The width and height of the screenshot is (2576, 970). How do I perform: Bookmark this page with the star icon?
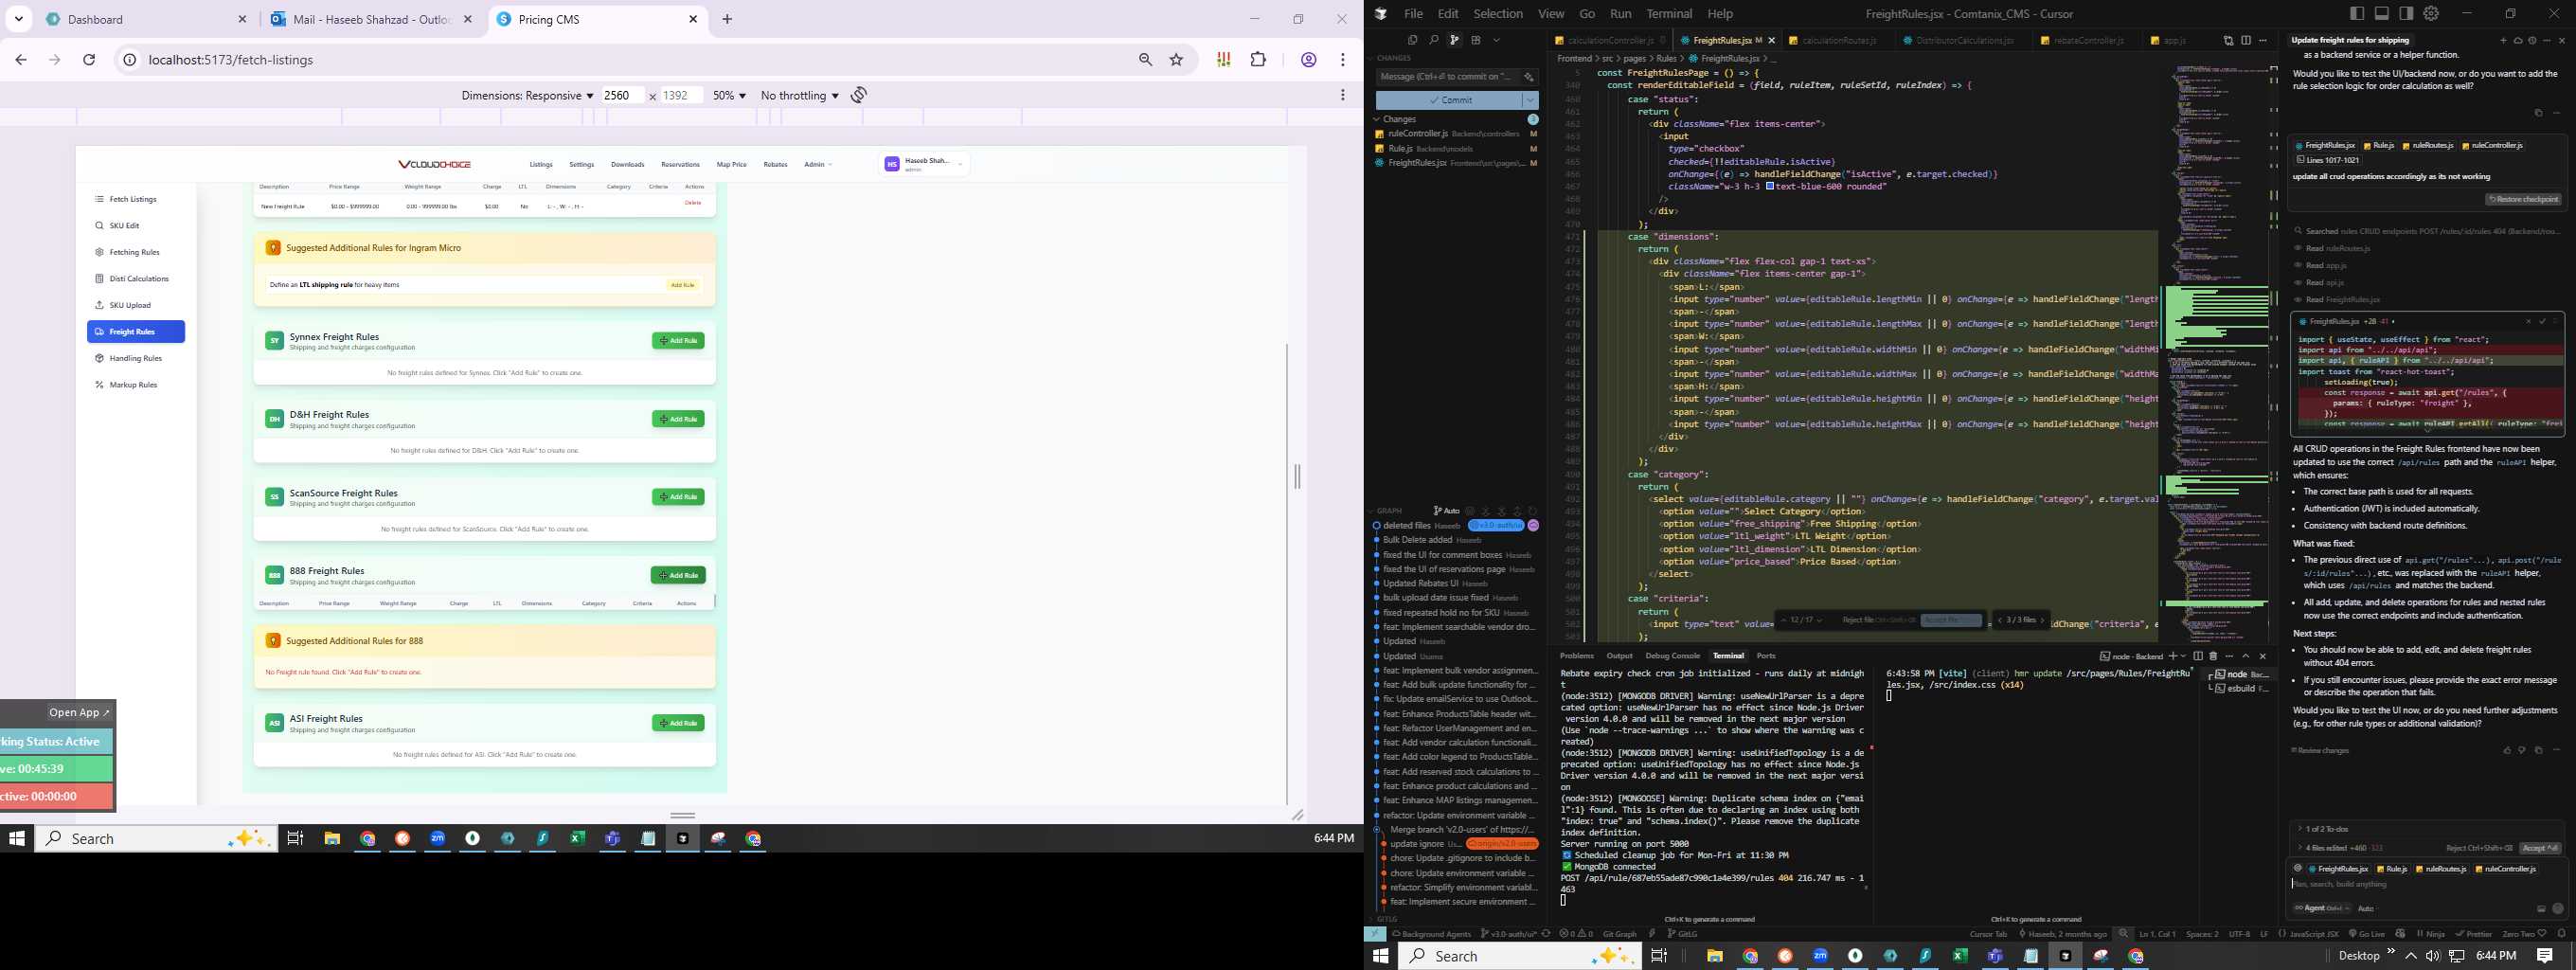(1177, 60)
